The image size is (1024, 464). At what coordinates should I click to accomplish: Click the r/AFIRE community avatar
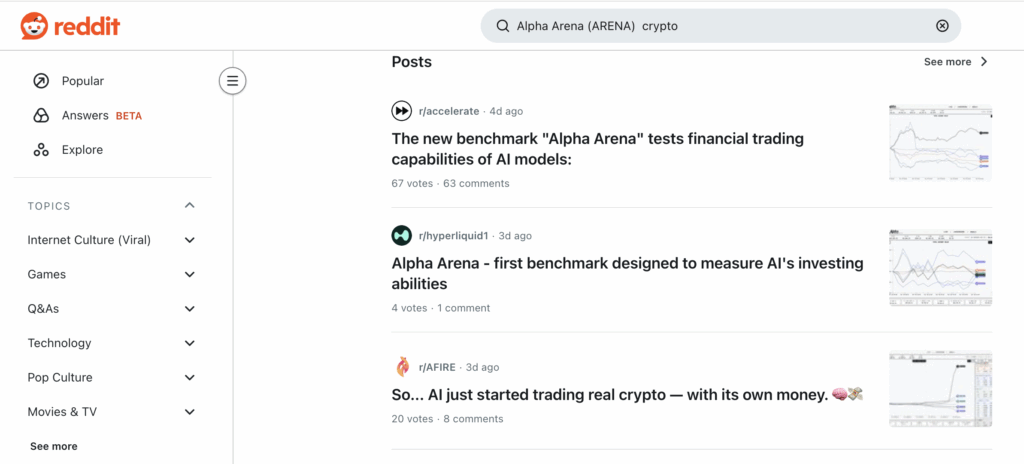tap(402, 367)
